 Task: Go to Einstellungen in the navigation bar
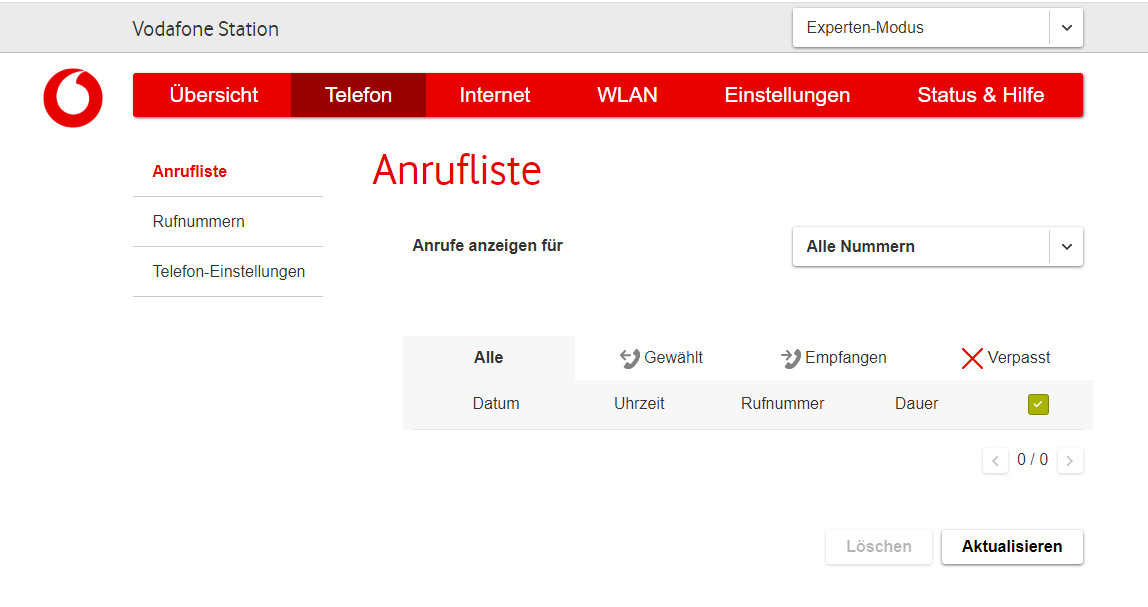pyautogui.click(x=787, y=95)
